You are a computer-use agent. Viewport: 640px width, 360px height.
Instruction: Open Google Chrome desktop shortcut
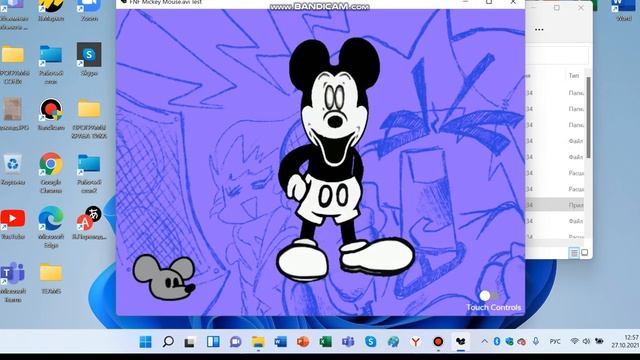click(51, 173)
